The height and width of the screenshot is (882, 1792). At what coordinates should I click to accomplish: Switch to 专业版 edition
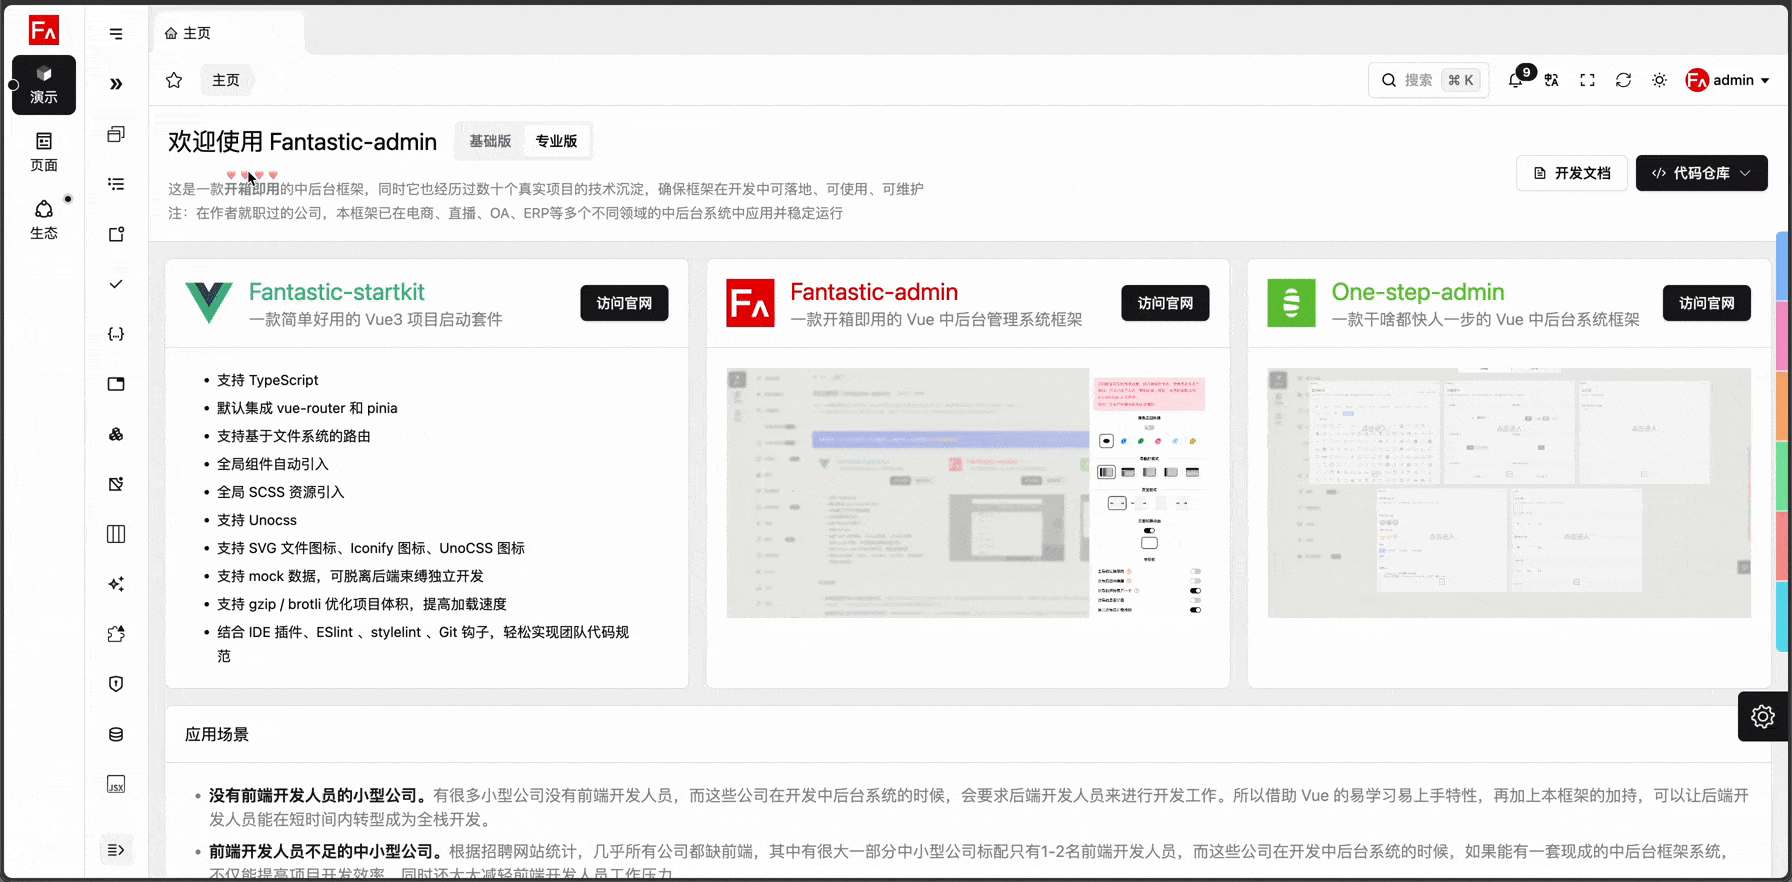click(x=556, y=141)
